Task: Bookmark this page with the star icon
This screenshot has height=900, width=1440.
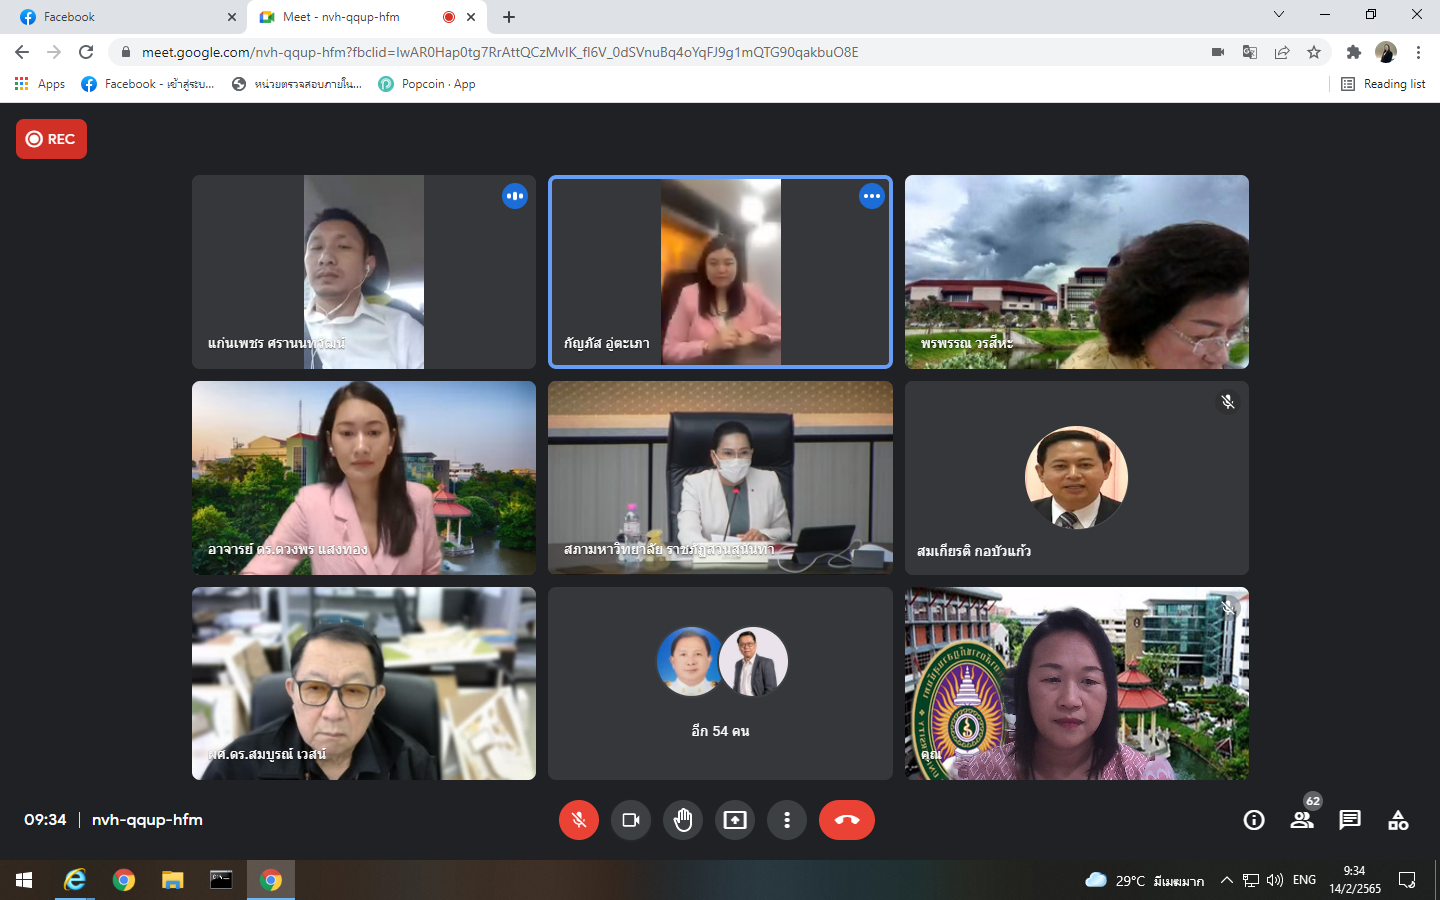Action: [1314, 52]
